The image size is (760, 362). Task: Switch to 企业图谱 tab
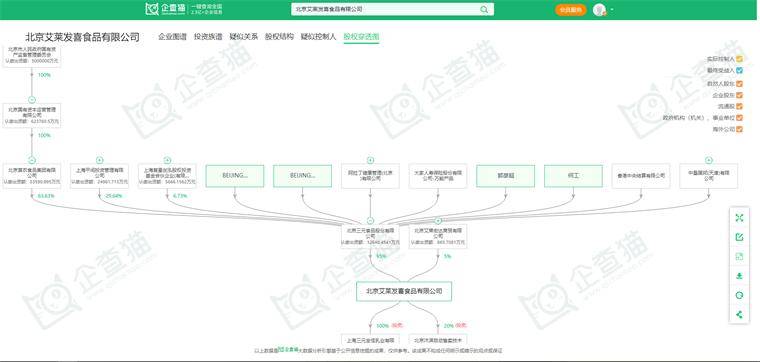(x=172, y=36)
